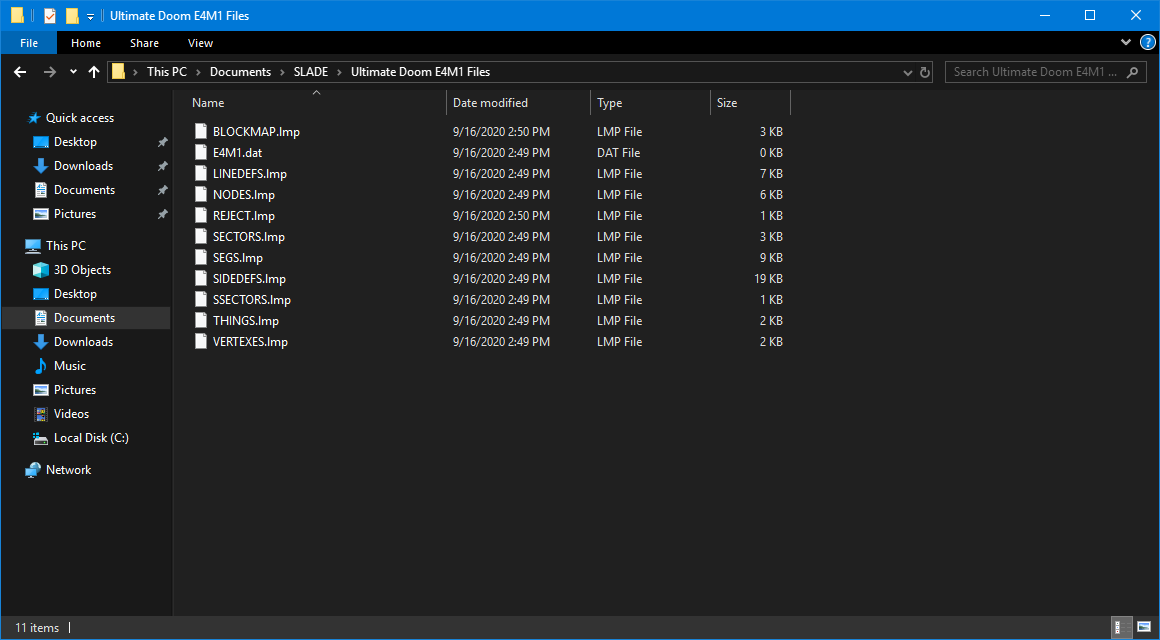Click Downloads under This PC
The image size is (1160, 640).
tap(83, 342)
